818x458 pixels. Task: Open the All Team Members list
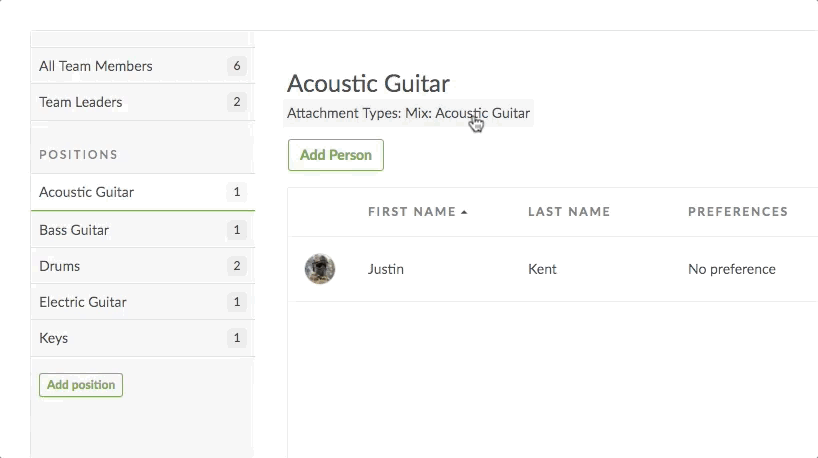[x=96, y=66]
